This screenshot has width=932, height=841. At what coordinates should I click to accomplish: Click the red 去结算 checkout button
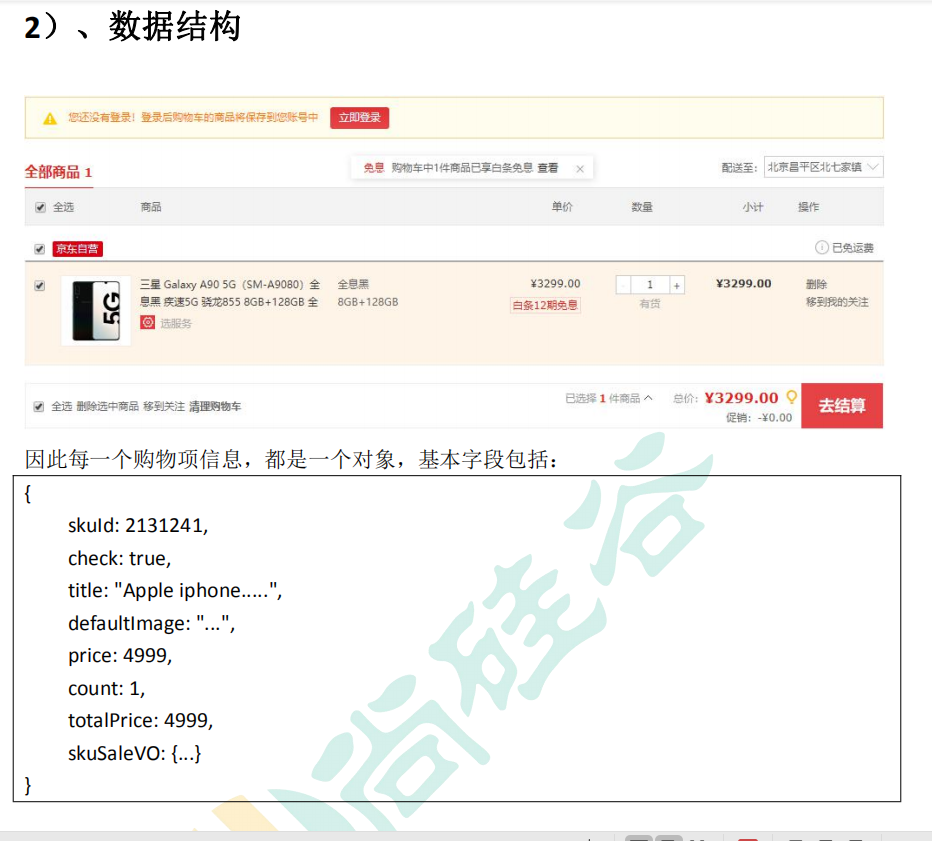(x=842, y=405)
